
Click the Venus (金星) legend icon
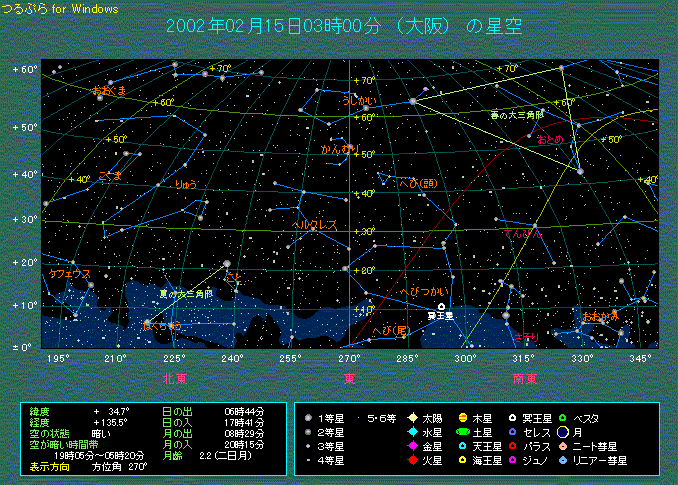tap(412, 446)
